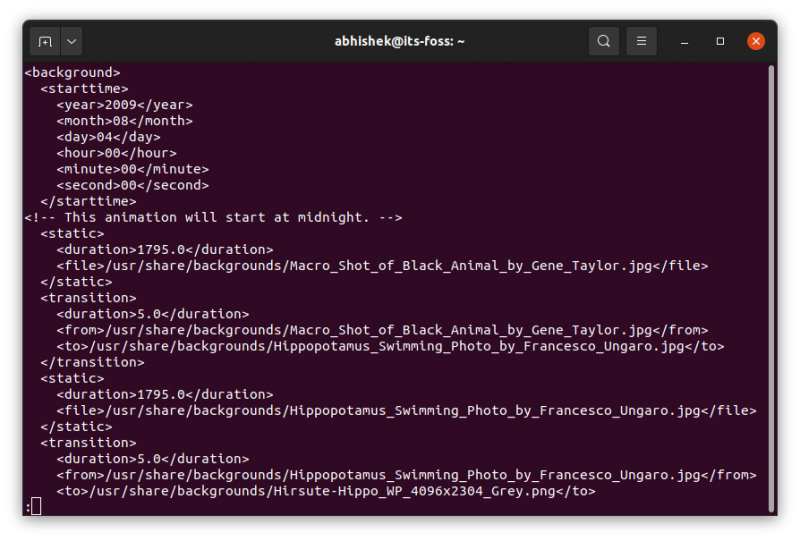Open a new terminal tab
Image resolution: width=800 pixels, height=541 pixels.
pyautogui.click(x=45, y=41)
